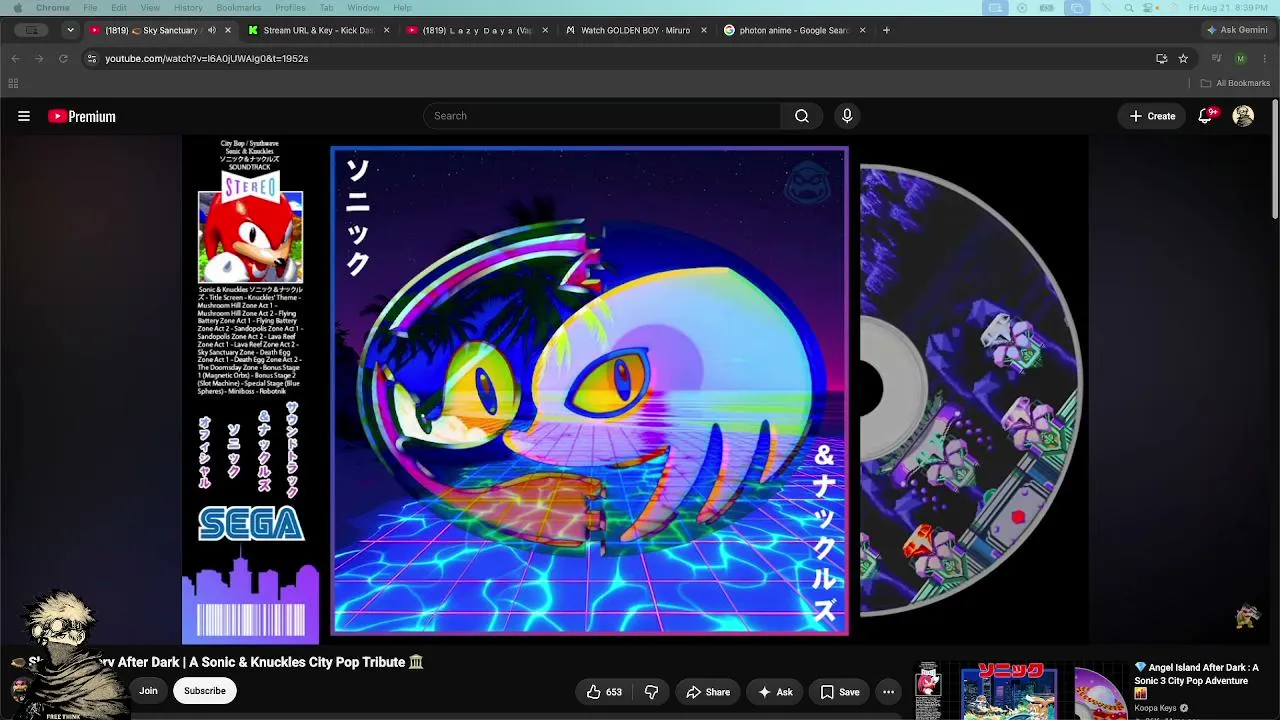
Task: Dislike the video with thumbs down
Action: tap(652, 692)
